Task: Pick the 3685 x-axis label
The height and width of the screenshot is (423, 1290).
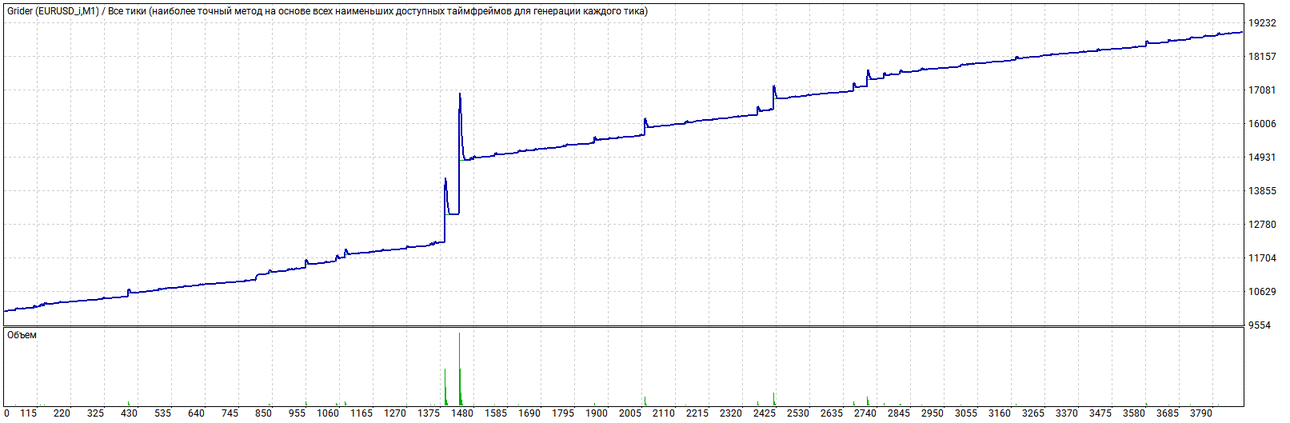Action: pyautogui.click(x=1167, y=412)
